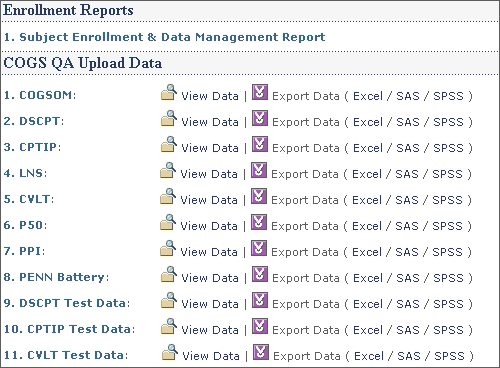Click the View Data folder icon for PPI
The height and width of the screenshot is (368, 500).
point(168,248)
